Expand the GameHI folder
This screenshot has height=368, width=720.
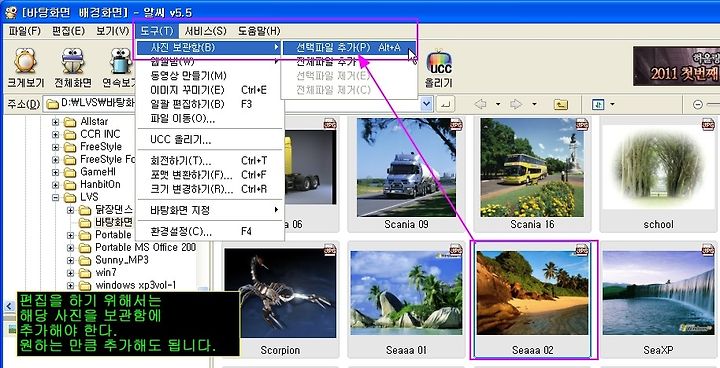tap(56, 172)
